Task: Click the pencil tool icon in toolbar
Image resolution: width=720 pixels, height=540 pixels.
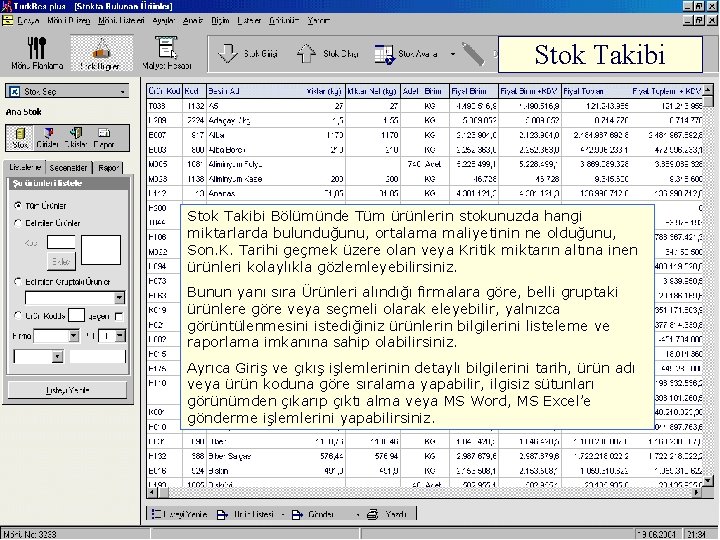Action: pos(473,54)
